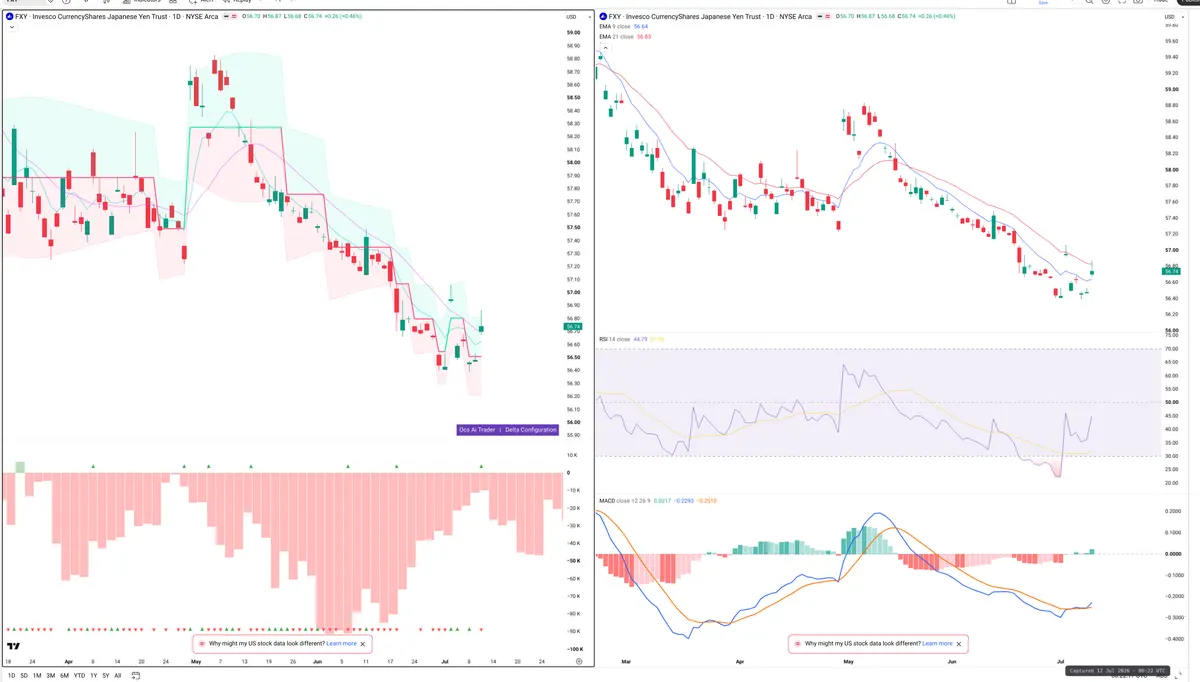1200x682 pixels.
Task: Open Learn more link in left chart notice
Action: point(341,644)
